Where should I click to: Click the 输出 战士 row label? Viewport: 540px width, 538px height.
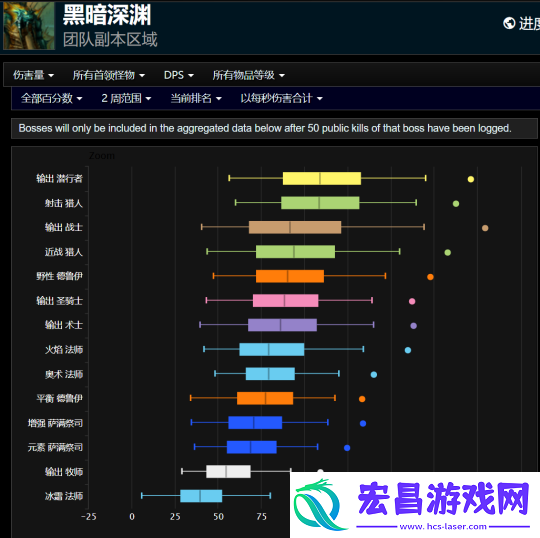tap(64, 227)
